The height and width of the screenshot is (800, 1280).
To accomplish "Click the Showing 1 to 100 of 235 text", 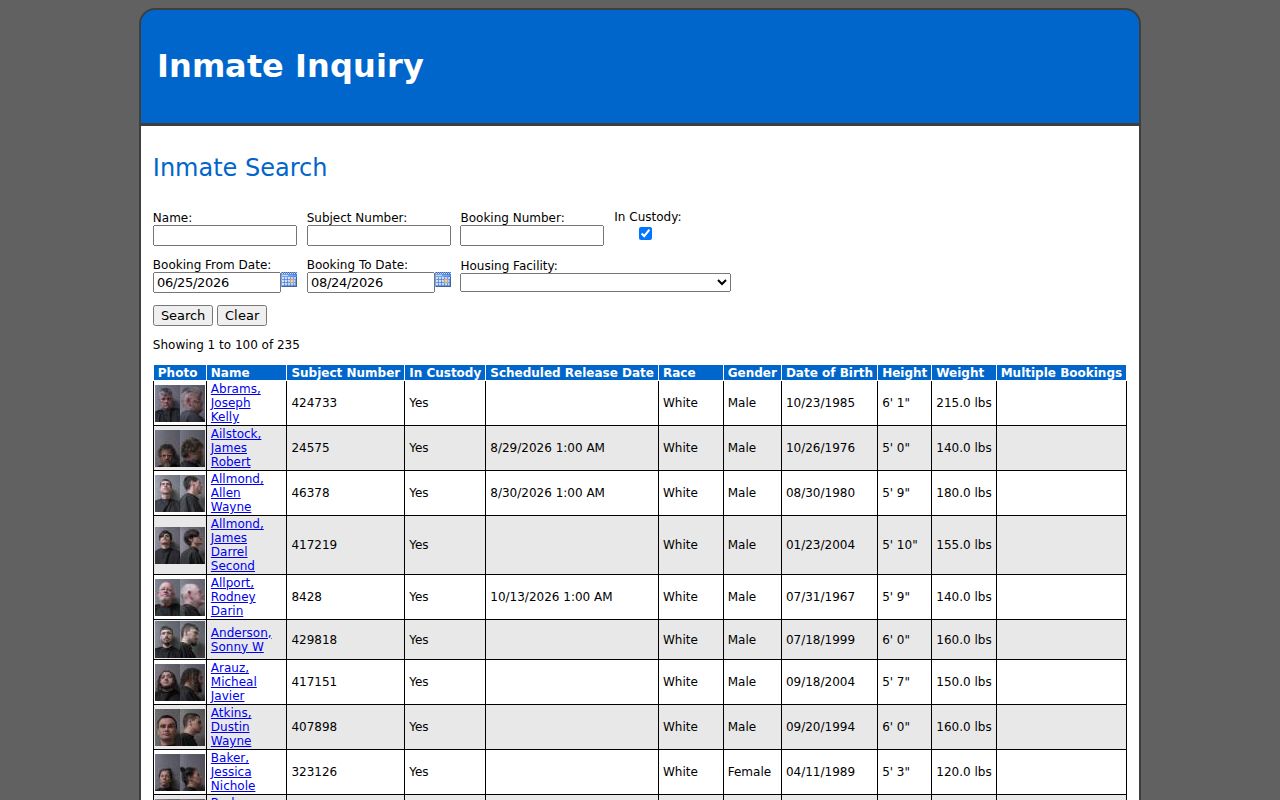I will tap(226, 345).
